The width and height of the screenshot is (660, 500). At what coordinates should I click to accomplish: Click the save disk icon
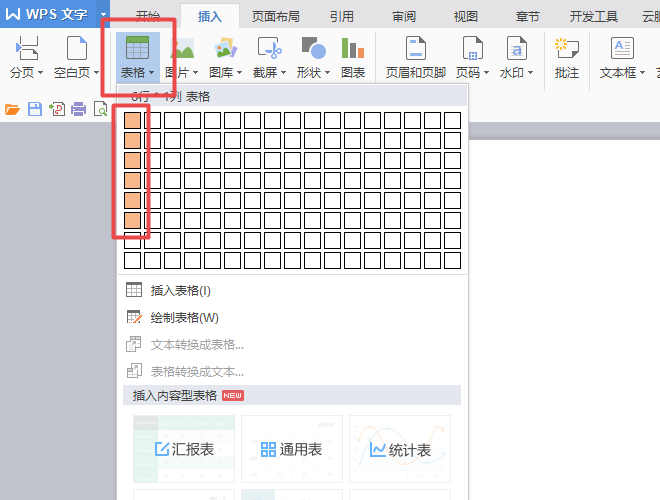click(x=35, y=109)
